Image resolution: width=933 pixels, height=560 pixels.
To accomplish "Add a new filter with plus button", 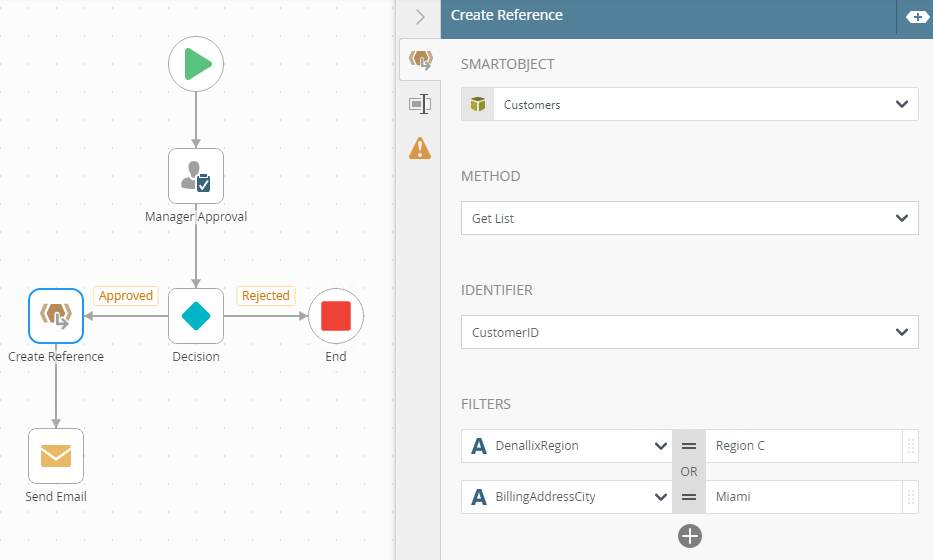I will (x=690, y=536).
